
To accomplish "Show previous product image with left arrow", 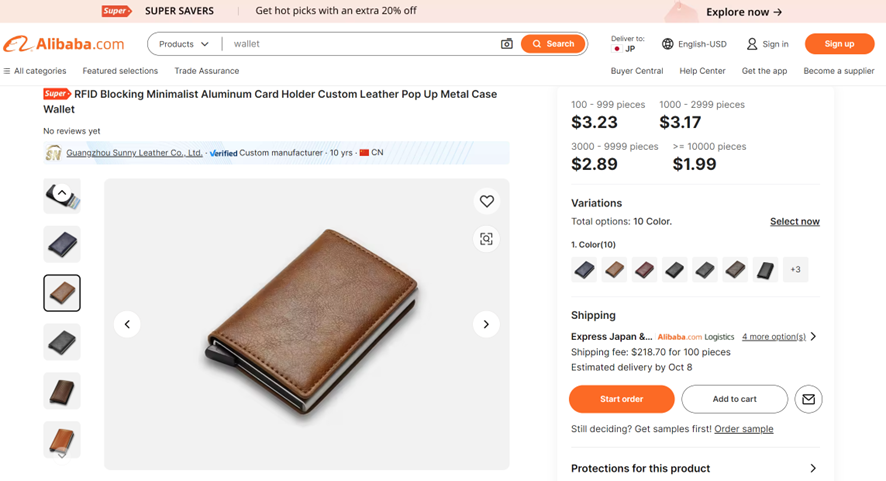I will pyautogui.click(x=127, y=324).
